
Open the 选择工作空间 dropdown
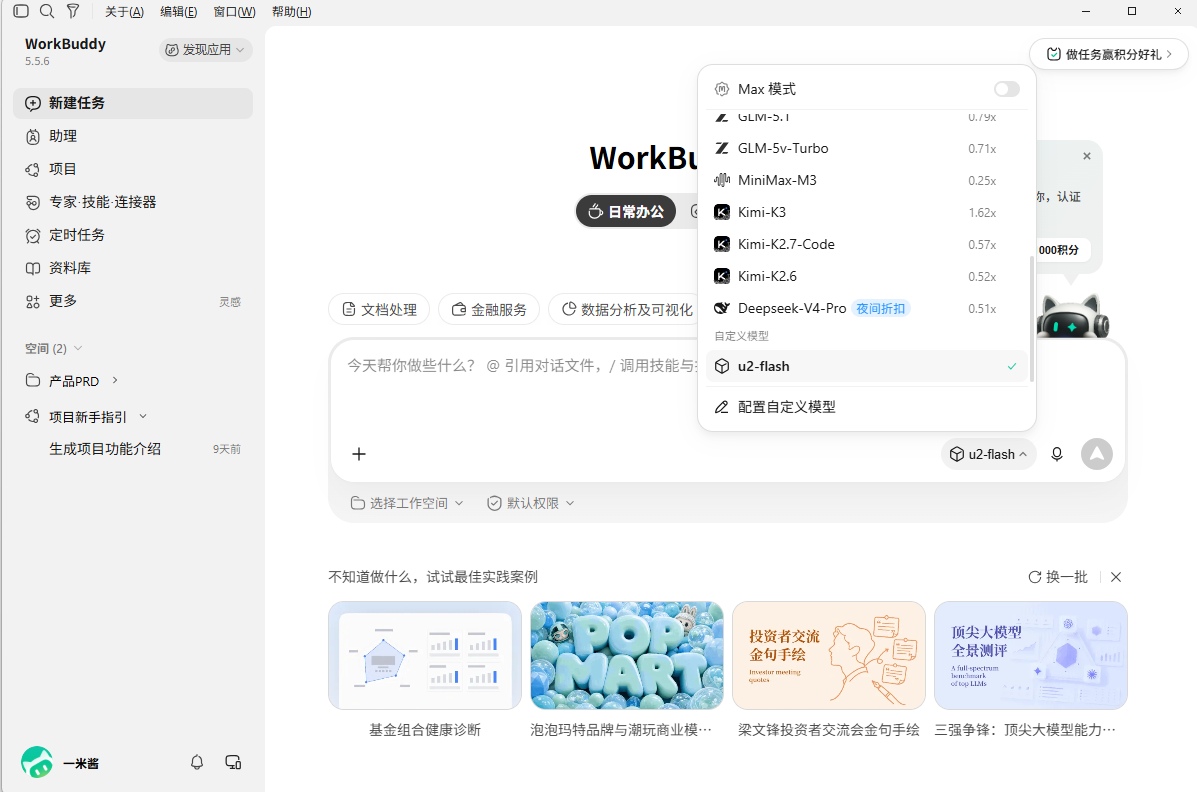coord(407,503)
